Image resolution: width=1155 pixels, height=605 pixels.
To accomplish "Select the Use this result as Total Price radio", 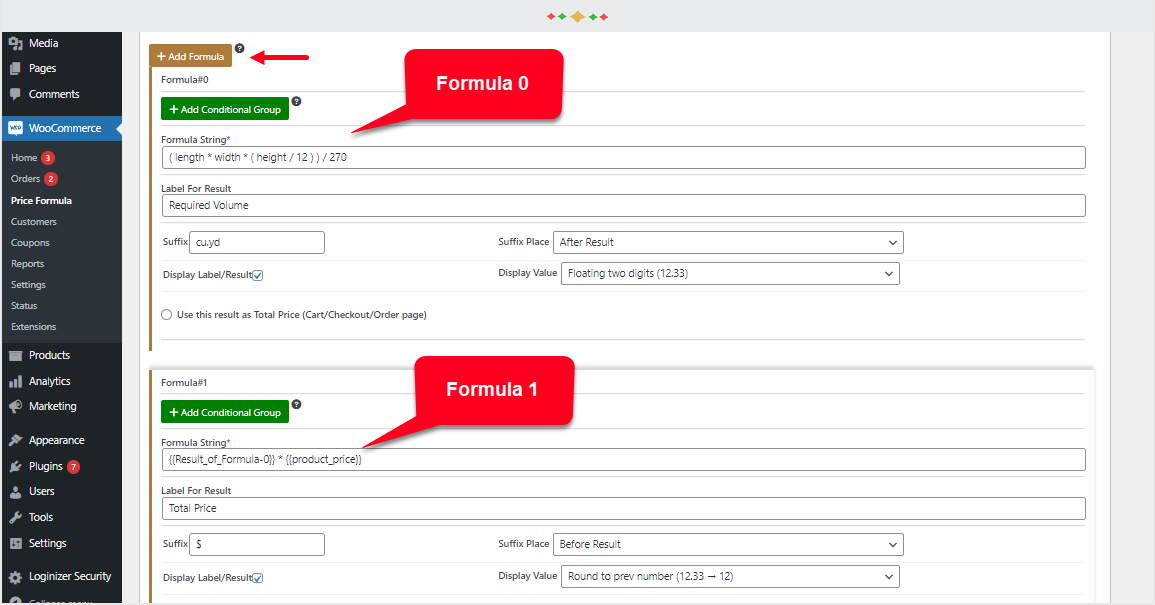I will pos(166,315).
